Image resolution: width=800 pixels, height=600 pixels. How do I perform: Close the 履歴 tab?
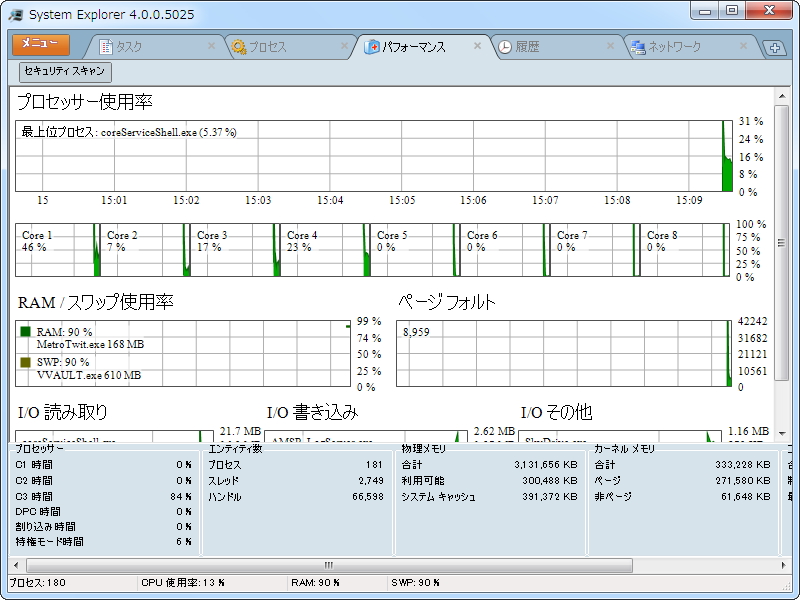pos(610,46)
